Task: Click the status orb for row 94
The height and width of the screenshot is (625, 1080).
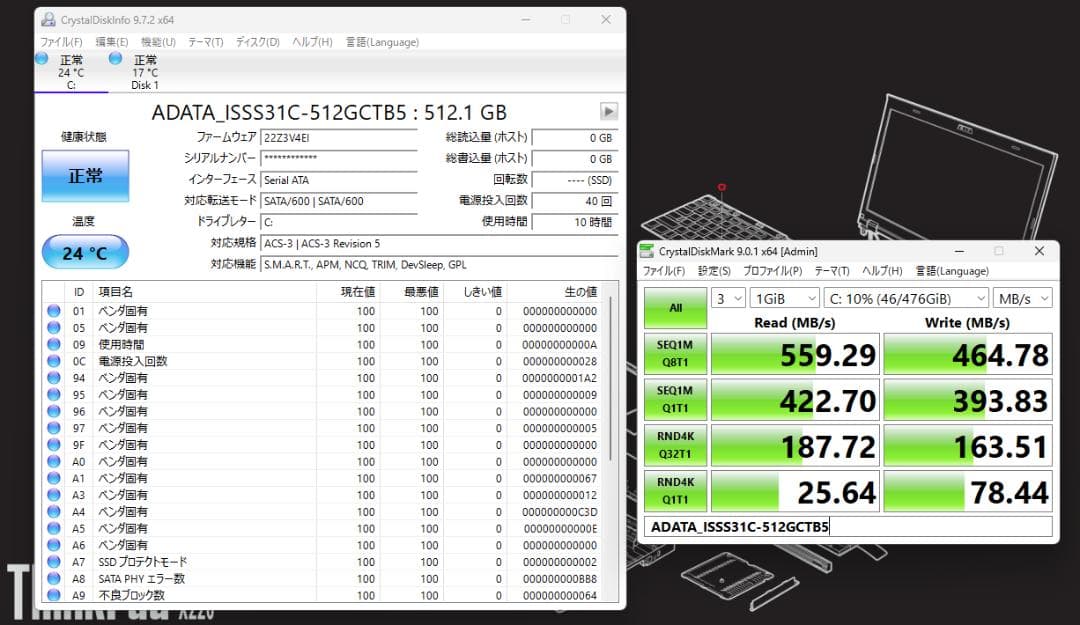Action: [x=54, y=378]
